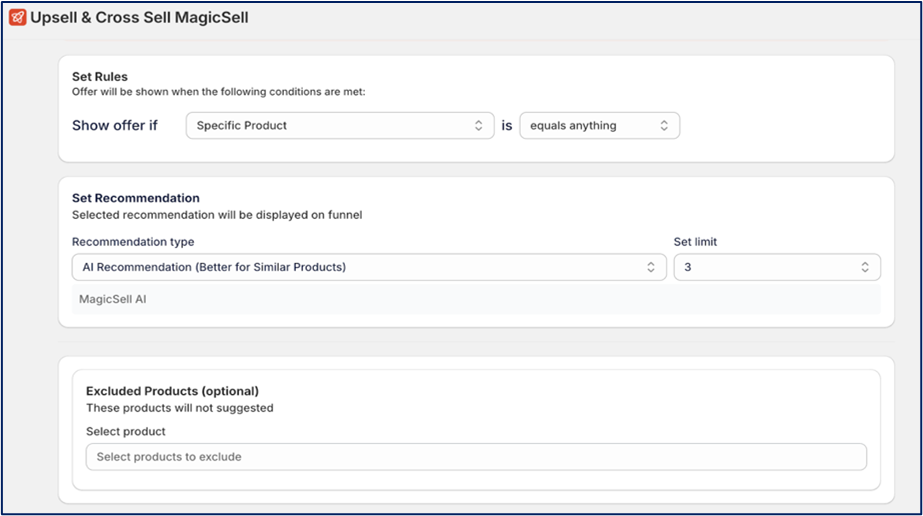Click the Set Recommendation heading
Image resolution: width=923 pixels, height=516 pixels.
tap(135, 198)
